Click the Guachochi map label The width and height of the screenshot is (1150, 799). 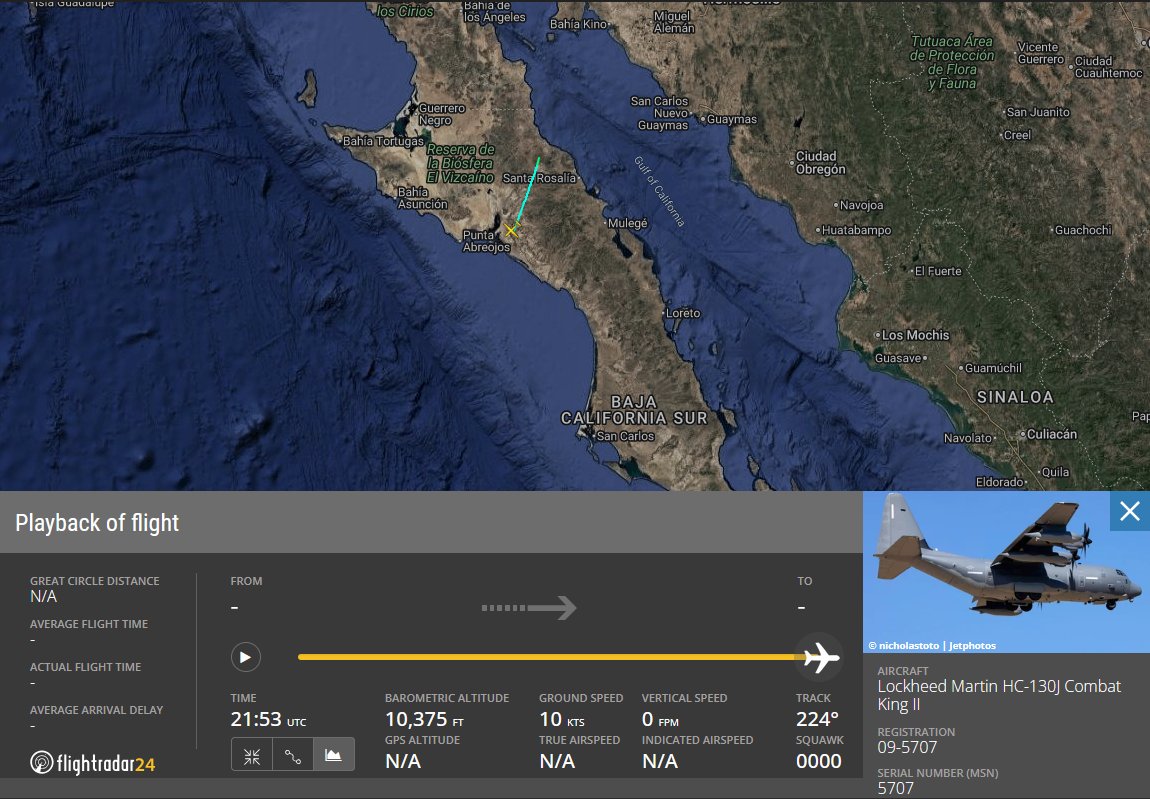pos(1083,230)
